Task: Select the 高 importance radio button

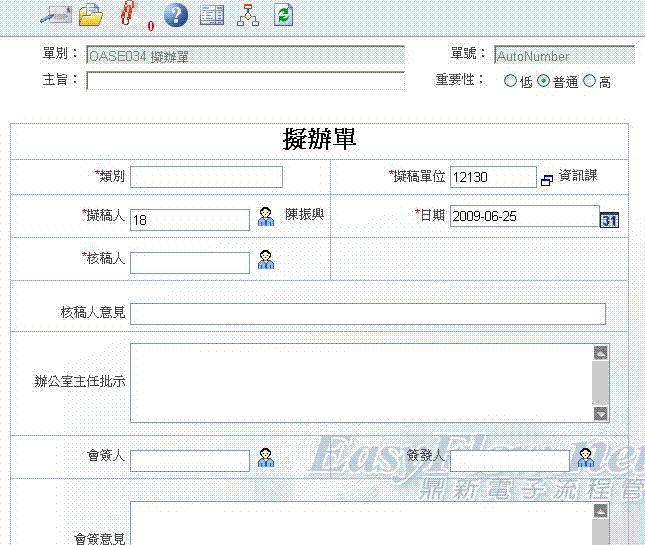Action: (589, 82)
